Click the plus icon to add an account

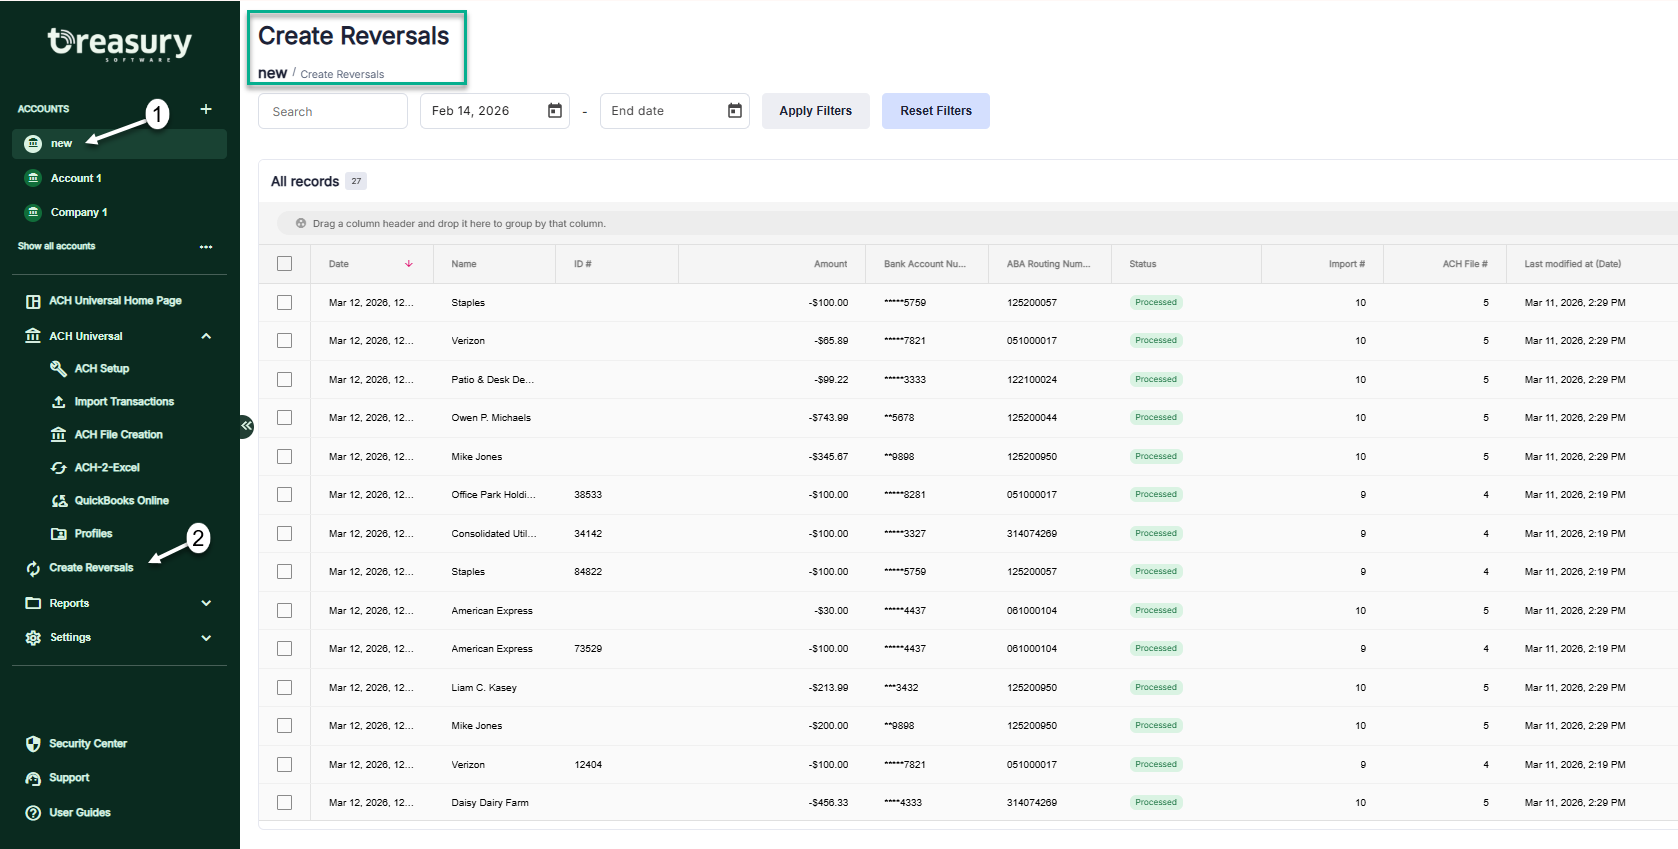coord(206,109)
